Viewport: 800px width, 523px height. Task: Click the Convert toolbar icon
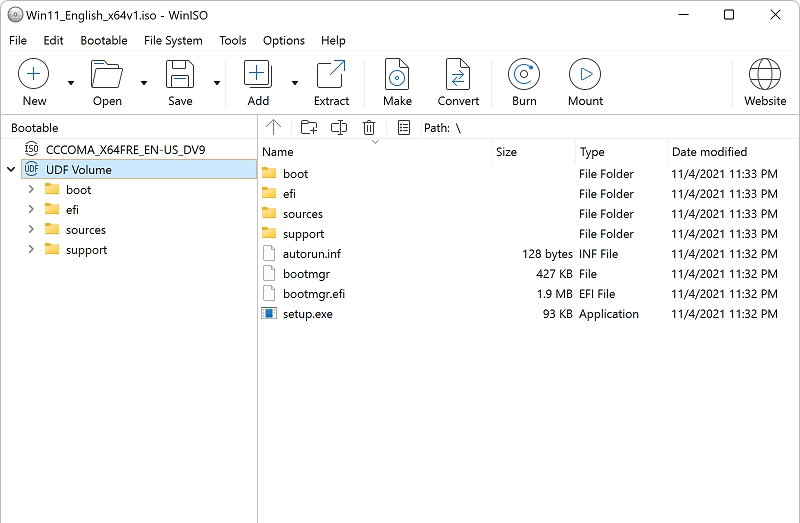458,74
